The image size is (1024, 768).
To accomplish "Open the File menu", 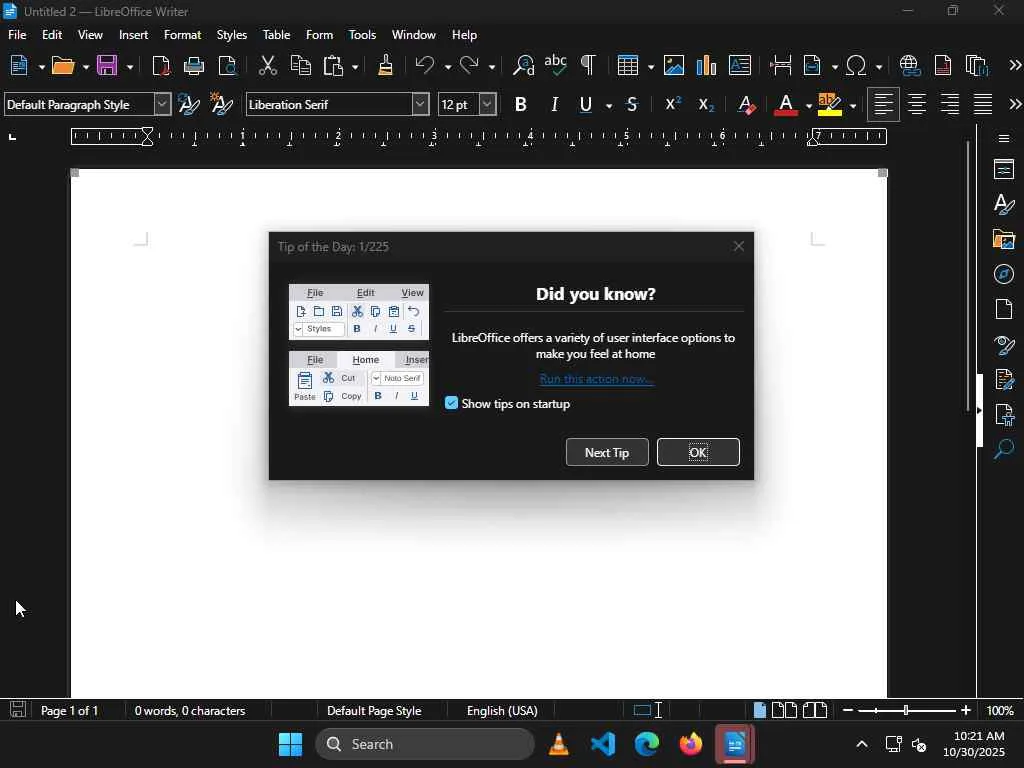I will 17,35.
